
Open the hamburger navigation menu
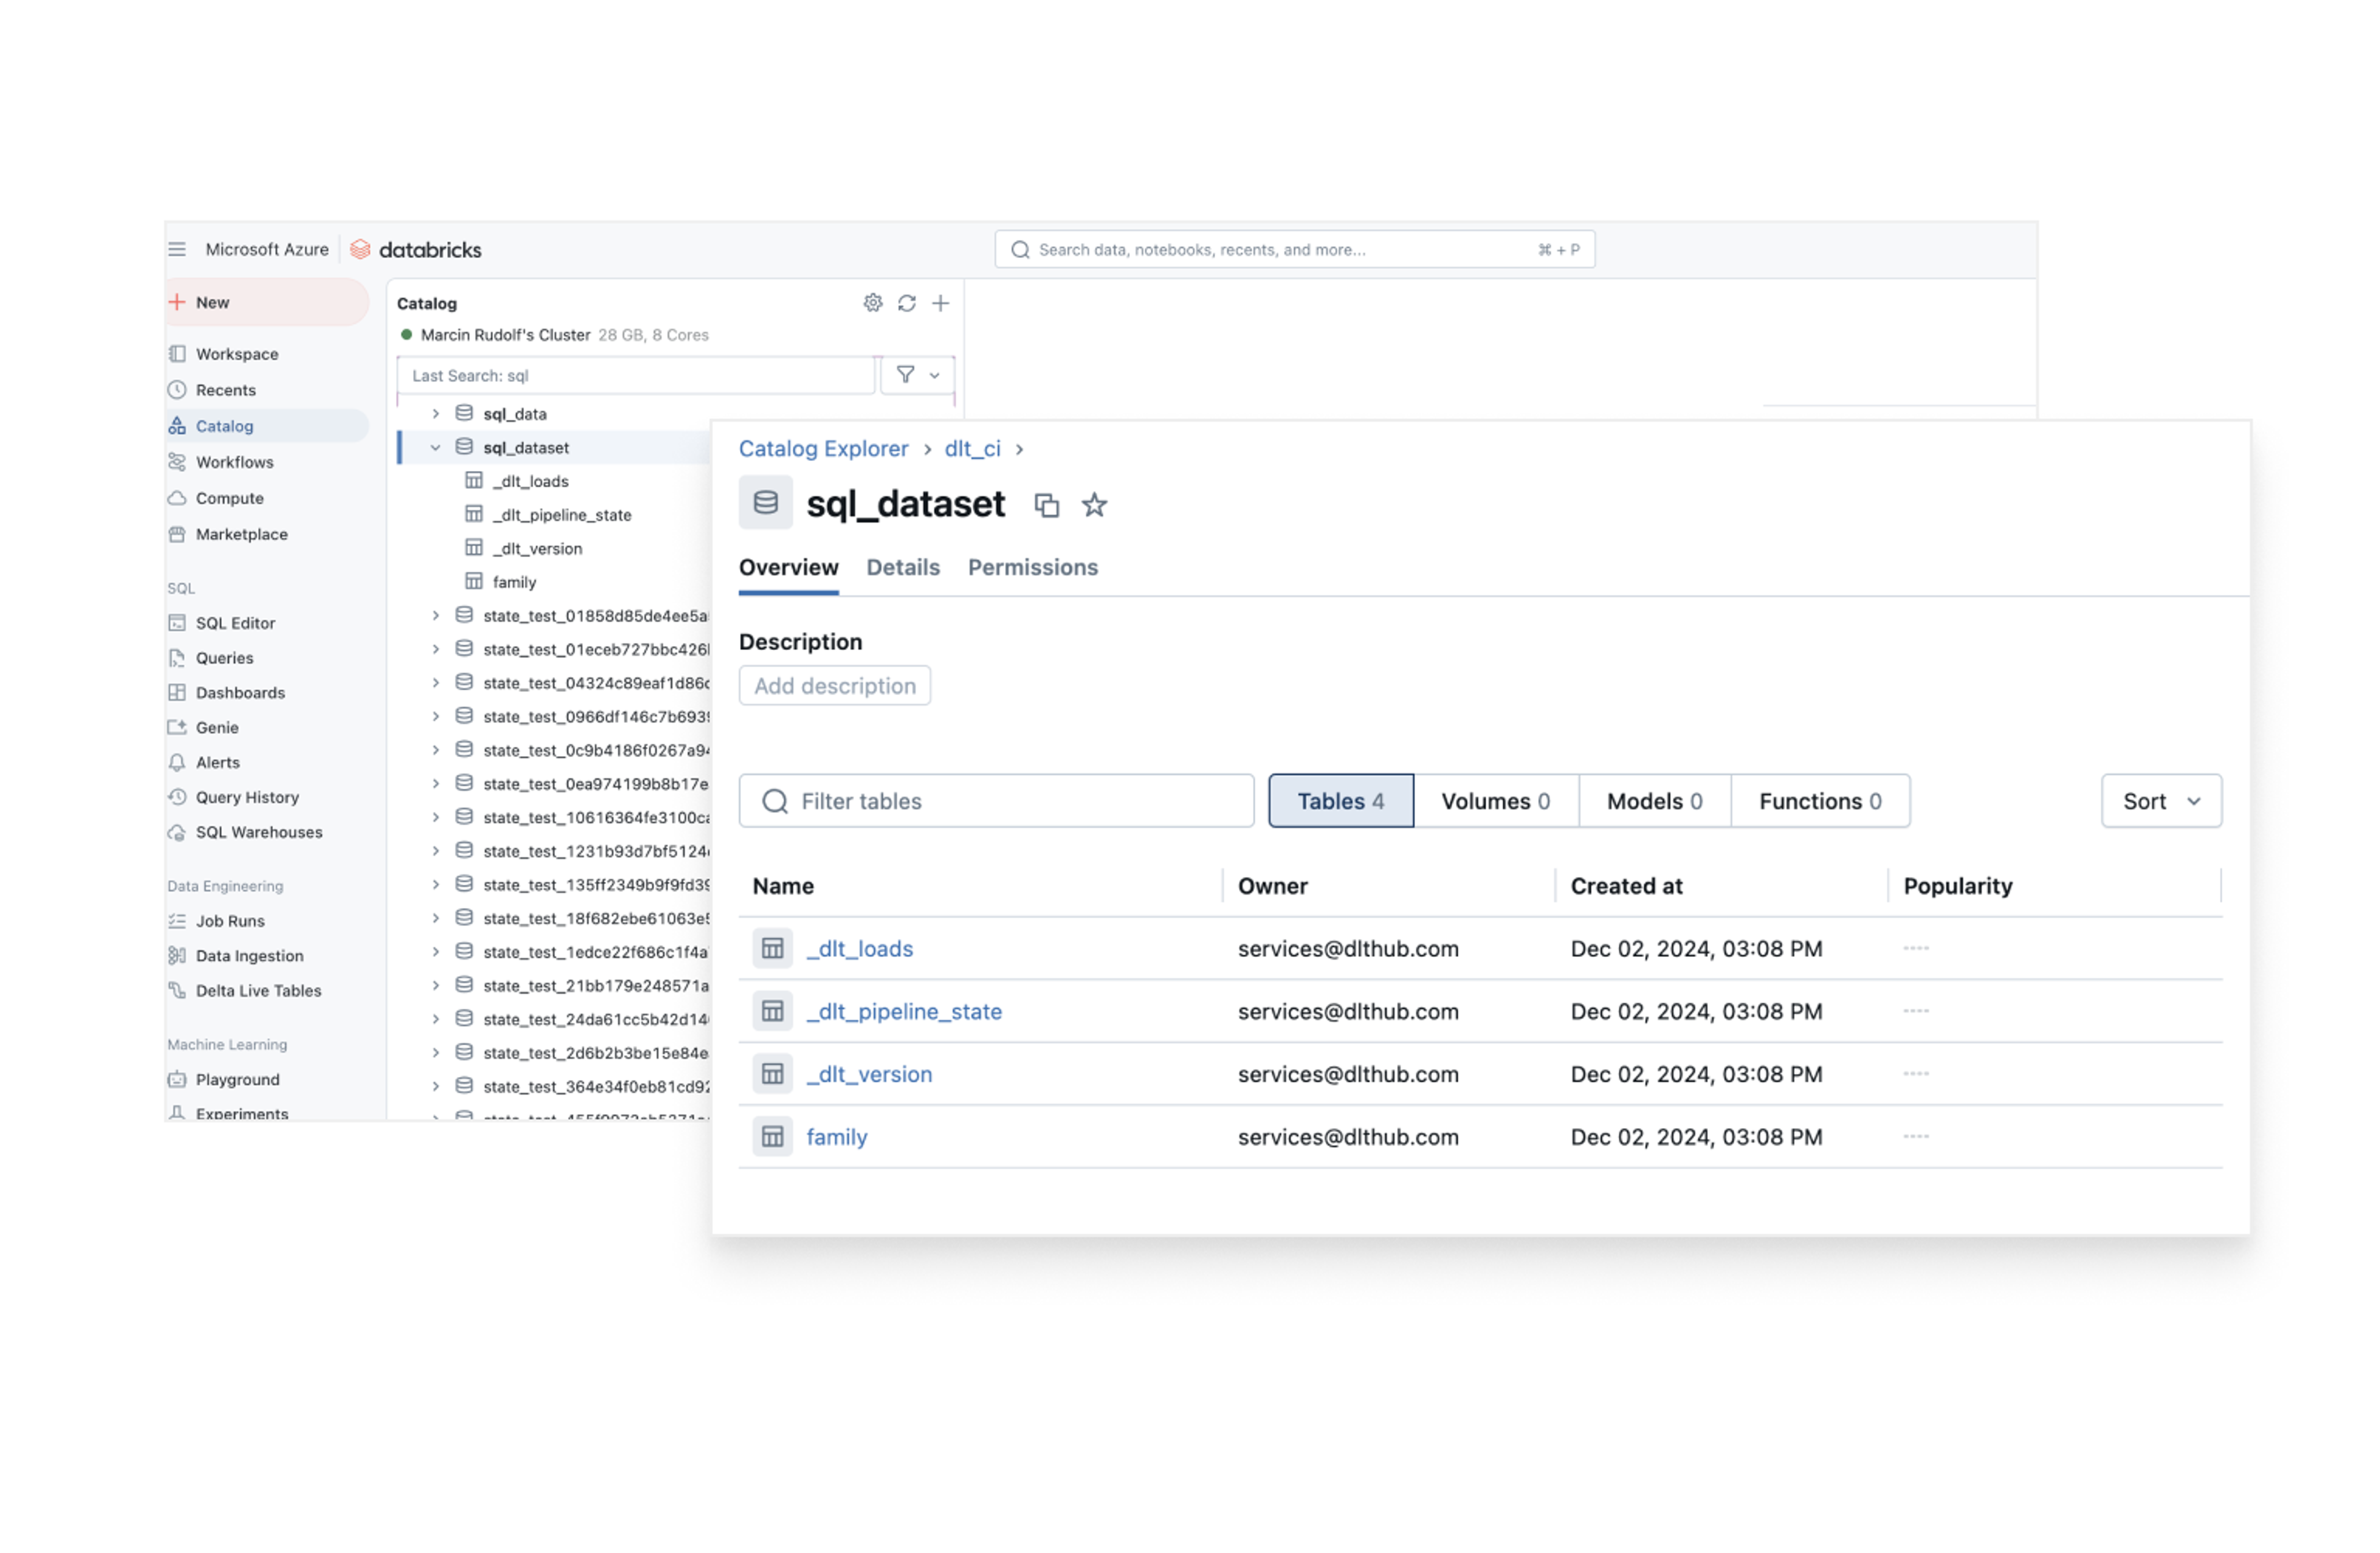(177, 249)
